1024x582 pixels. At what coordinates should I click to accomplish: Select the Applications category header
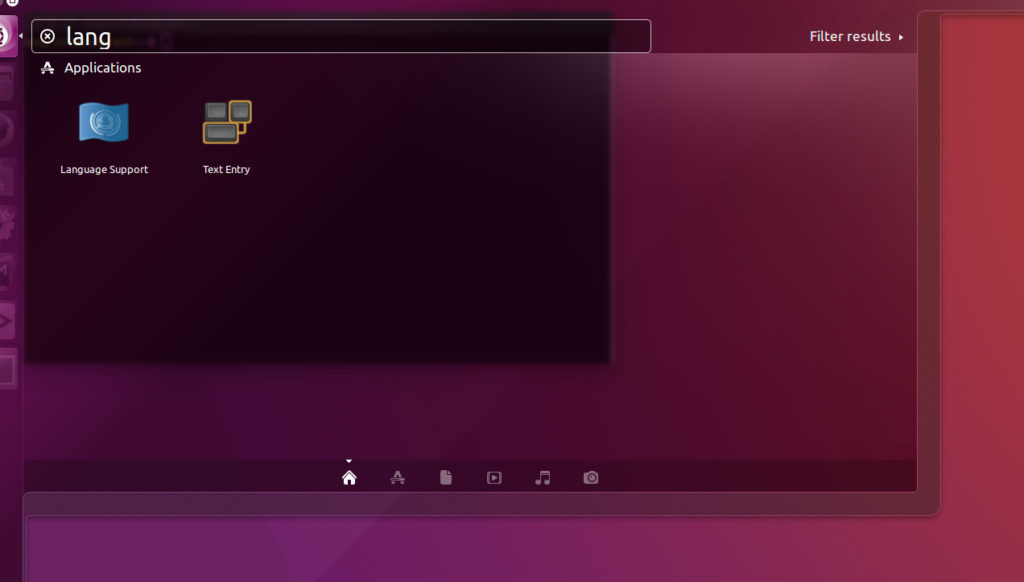point(100,68)
